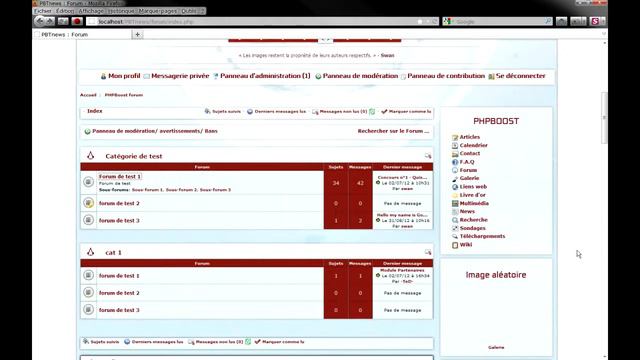Click the PHPBoost forum breadcrumb link
The image size is (640, 360).
tap(124, 95)
